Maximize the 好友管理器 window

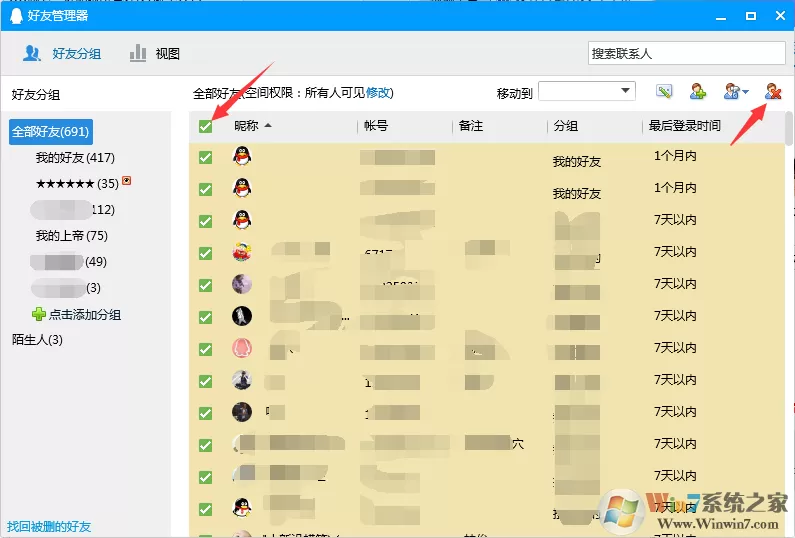pos(751,16)
